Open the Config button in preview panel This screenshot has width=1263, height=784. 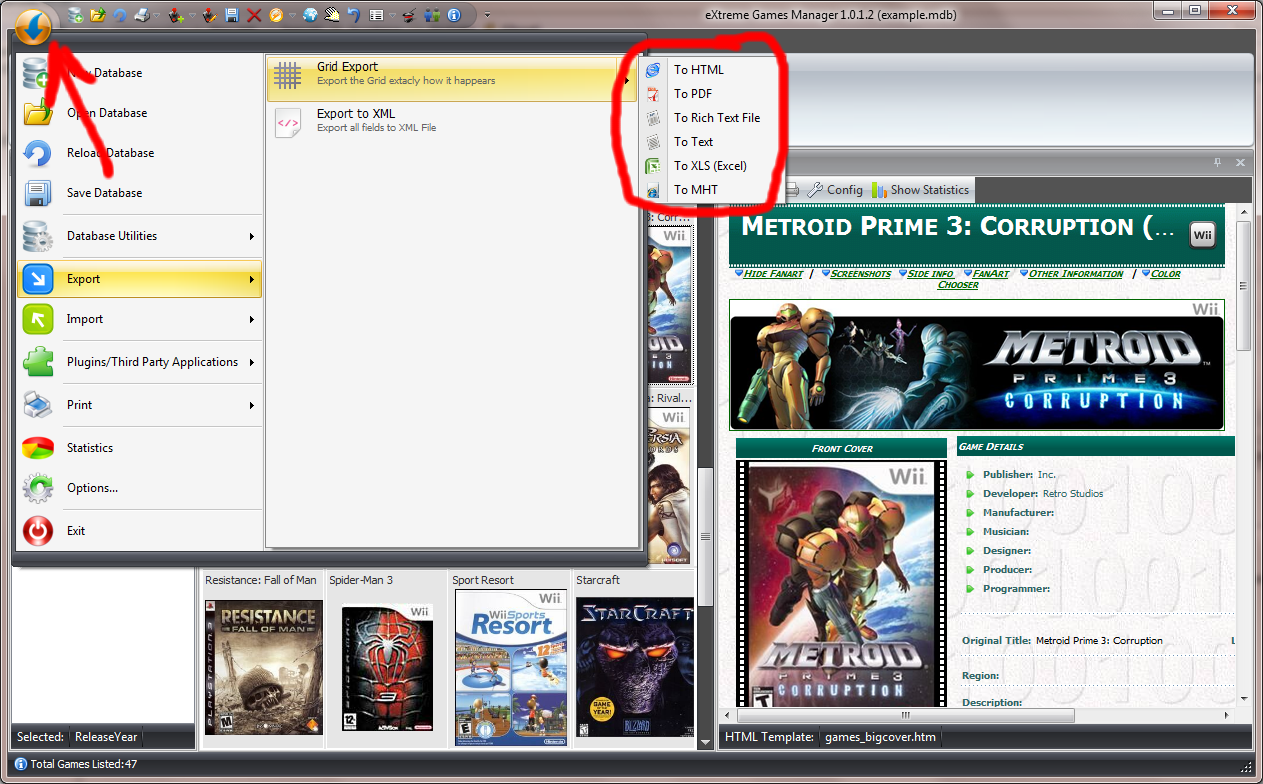pyautogui.click(x=835, y=189)
